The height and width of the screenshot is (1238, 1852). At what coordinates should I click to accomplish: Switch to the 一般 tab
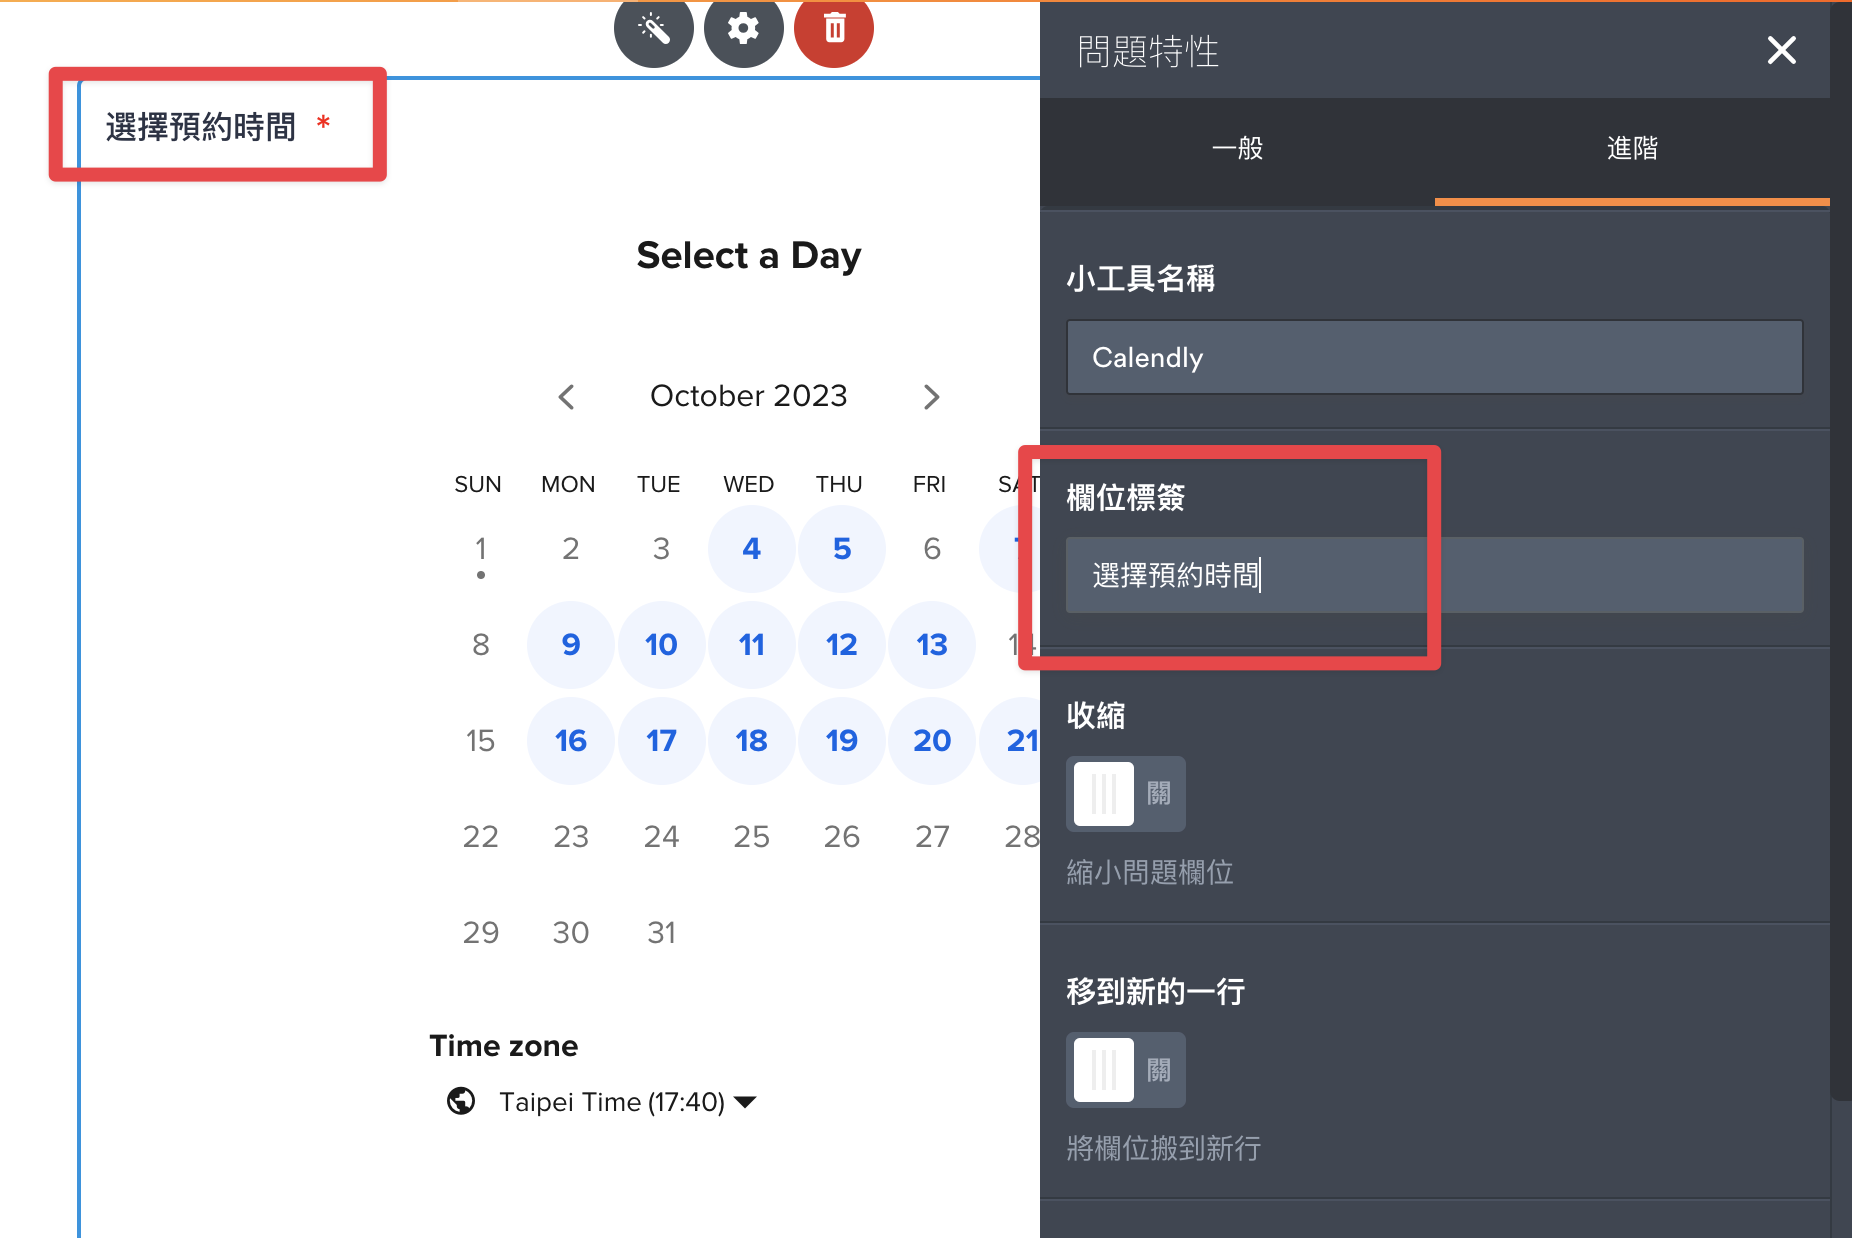tap(1237, 149)
